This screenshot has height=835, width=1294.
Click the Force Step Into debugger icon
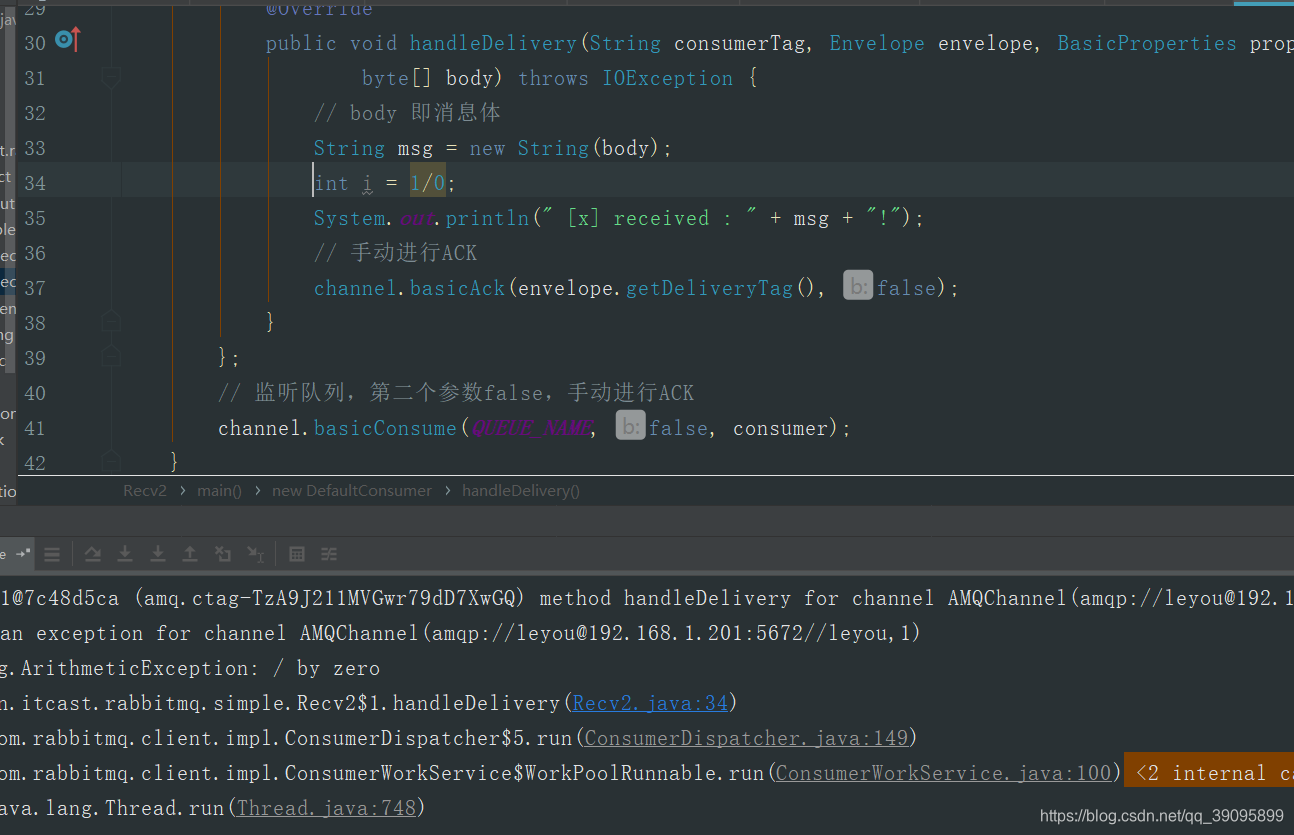coord(158,554)
